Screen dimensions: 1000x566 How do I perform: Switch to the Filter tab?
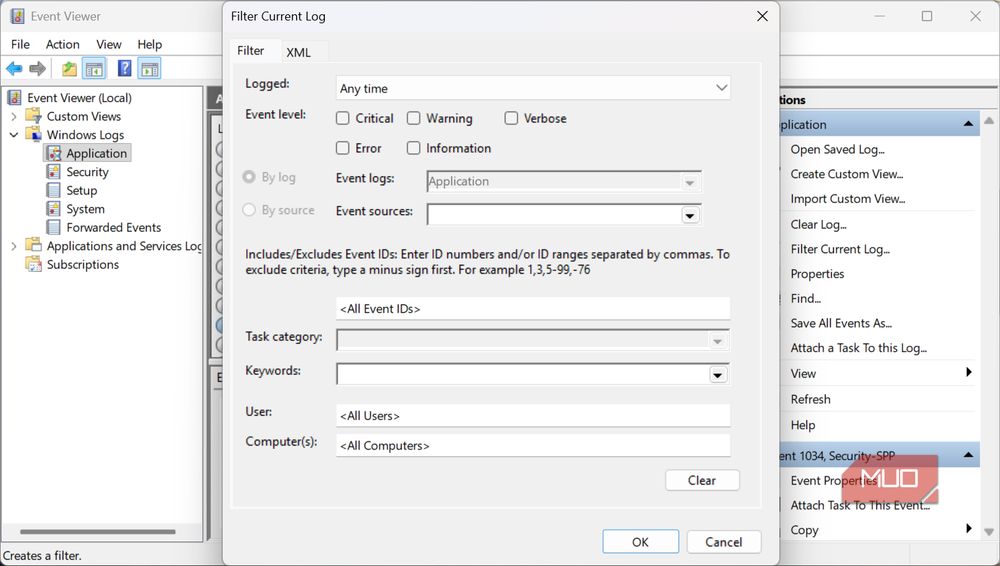251,50
